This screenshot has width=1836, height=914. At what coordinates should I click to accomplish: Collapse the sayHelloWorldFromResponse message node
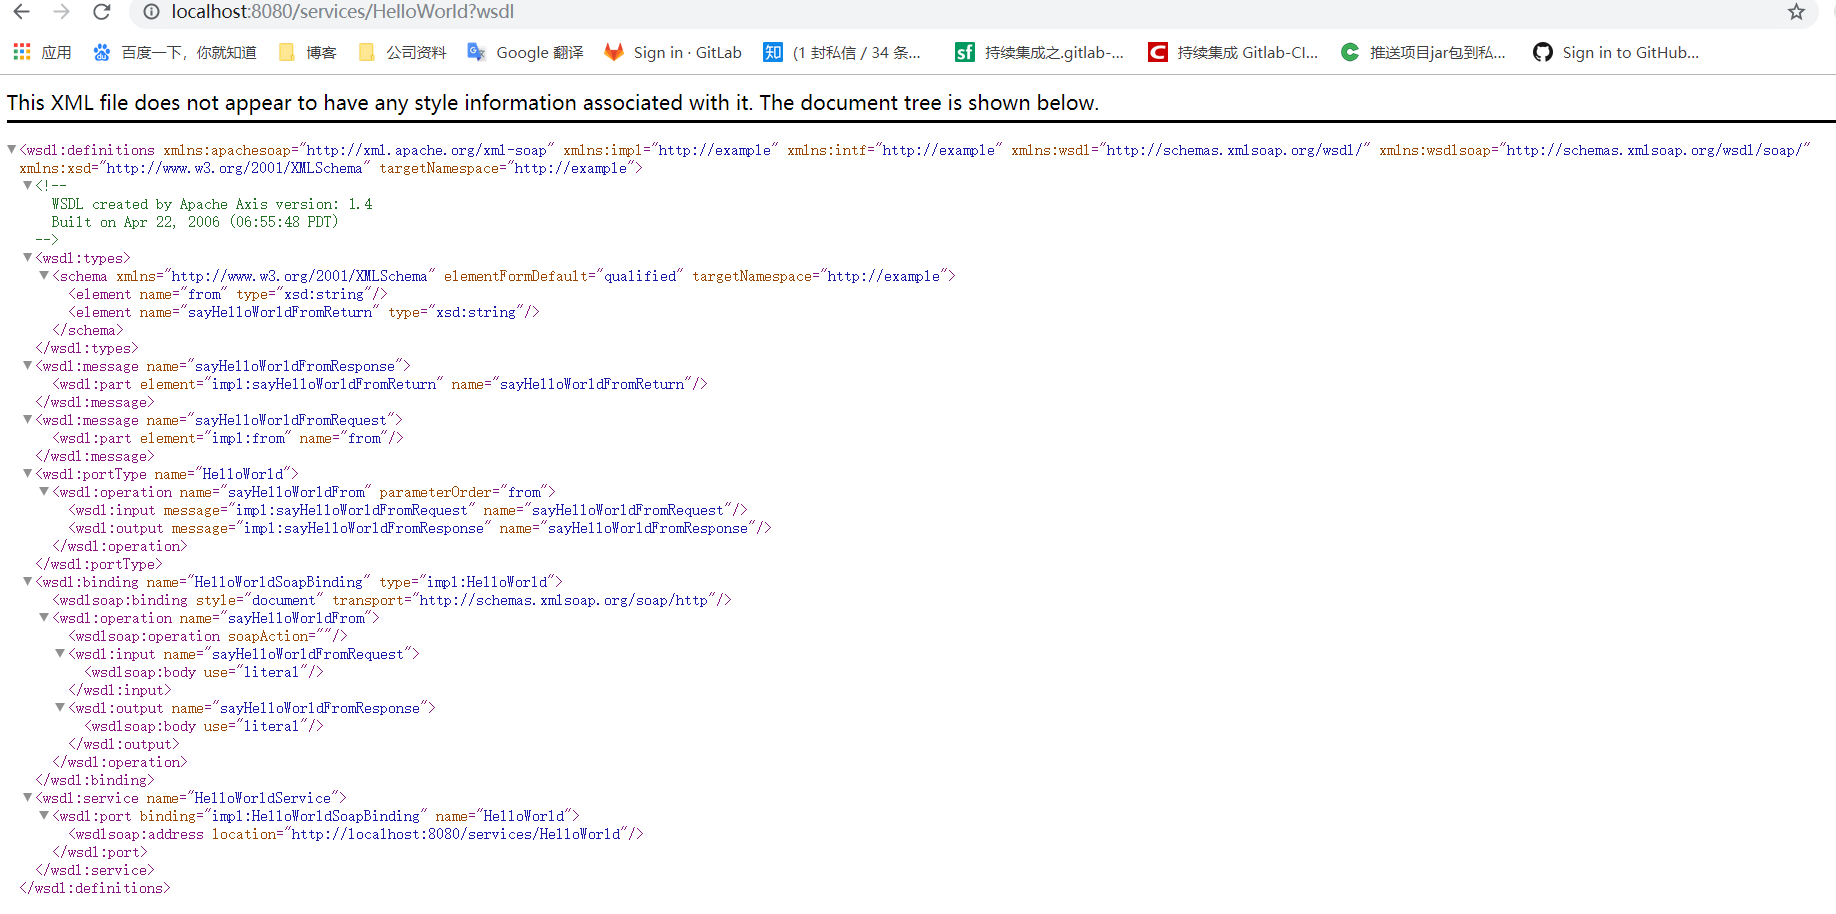pos(28,365)
